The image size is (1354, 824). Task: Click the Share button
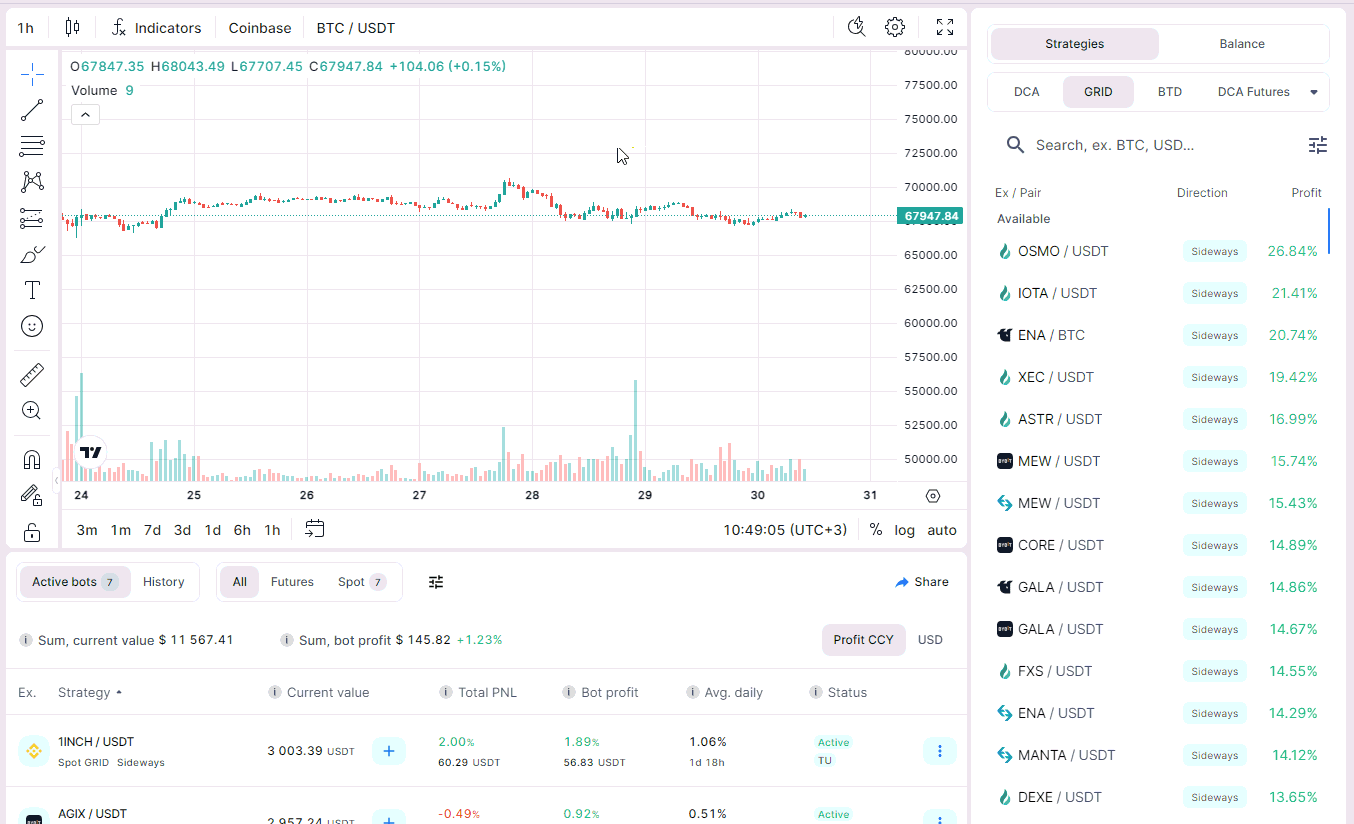pyautogui.click(x=922, y=582)
